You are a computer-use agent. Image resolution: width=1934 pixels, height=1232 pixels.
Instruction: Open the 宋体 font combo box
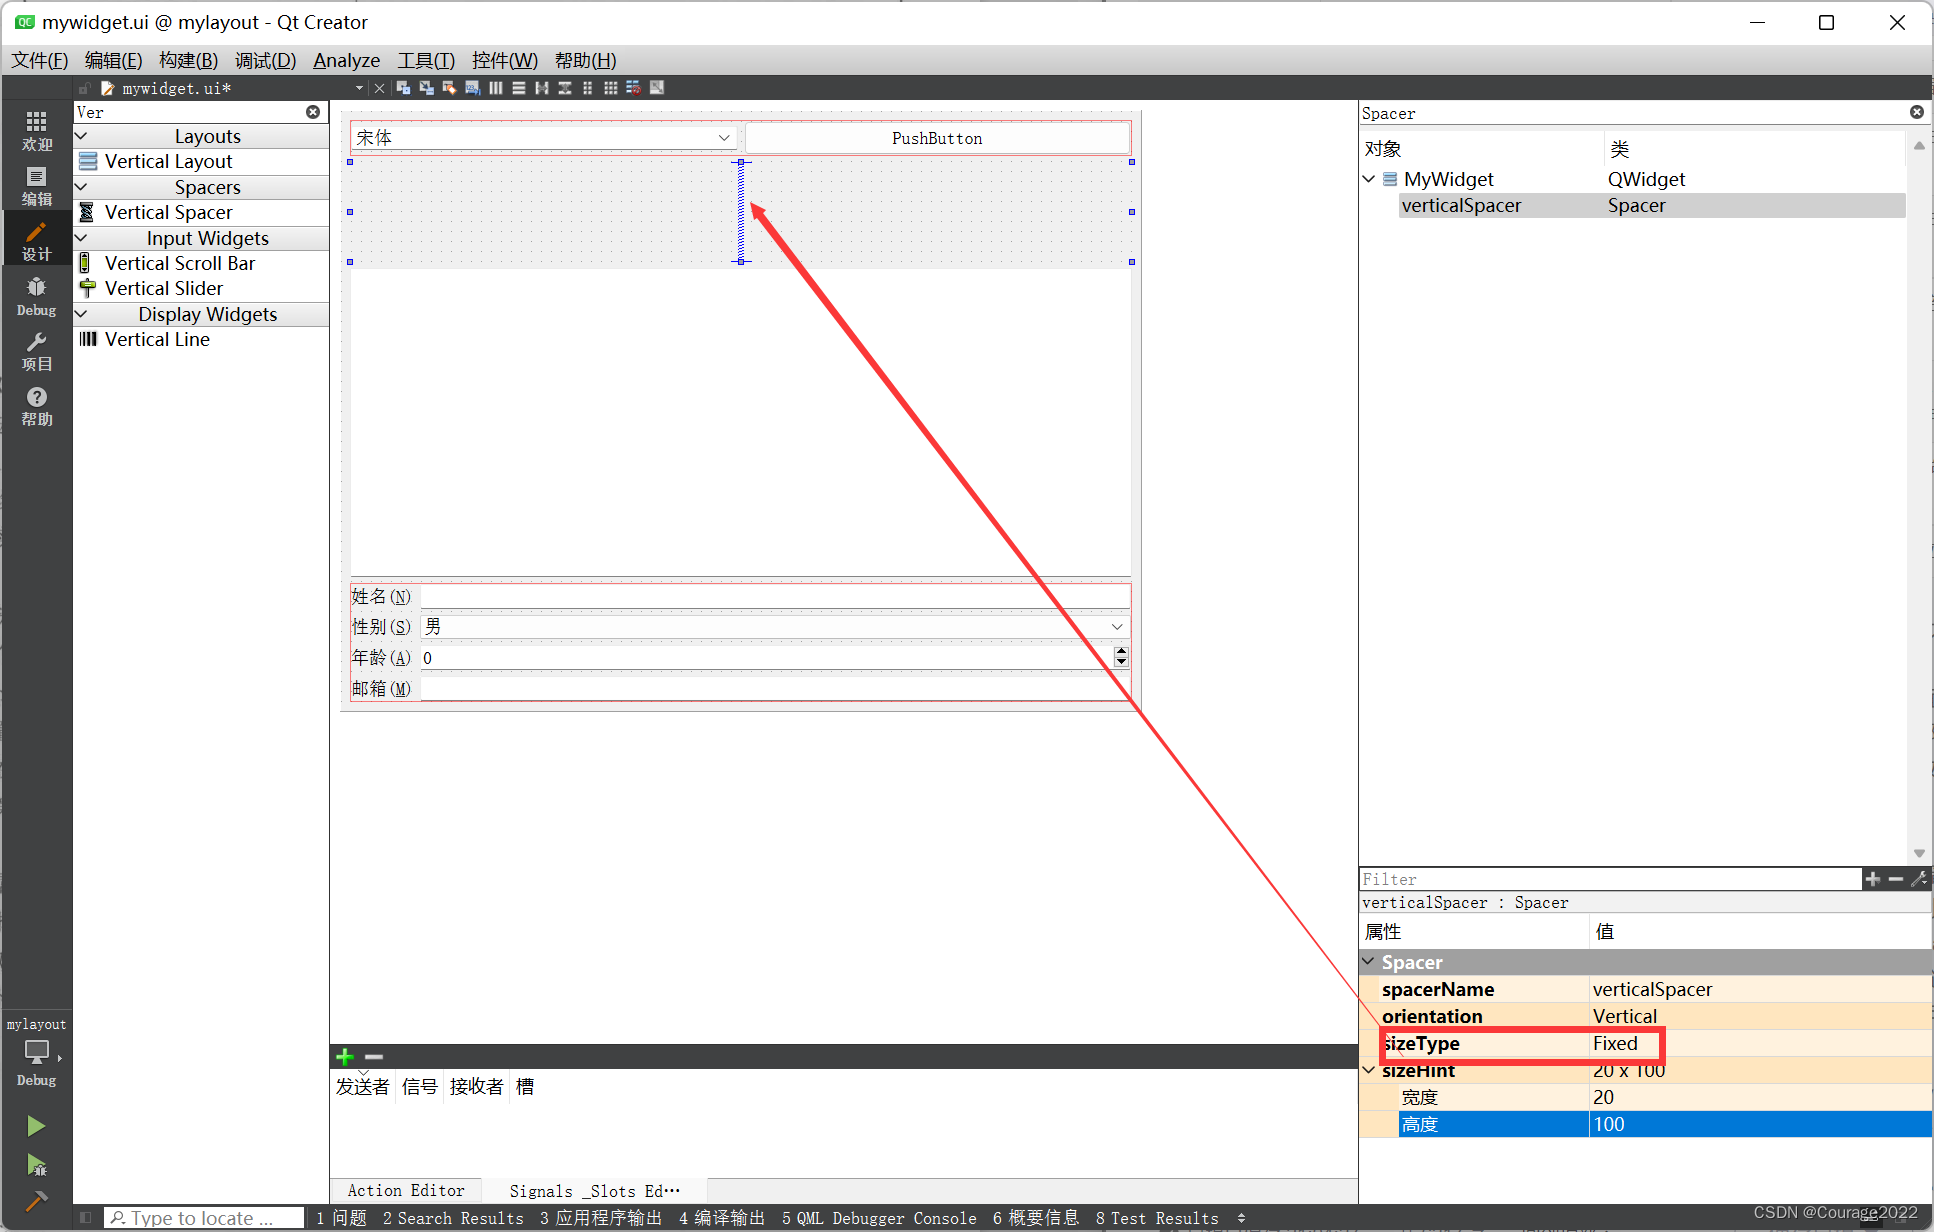723,138
